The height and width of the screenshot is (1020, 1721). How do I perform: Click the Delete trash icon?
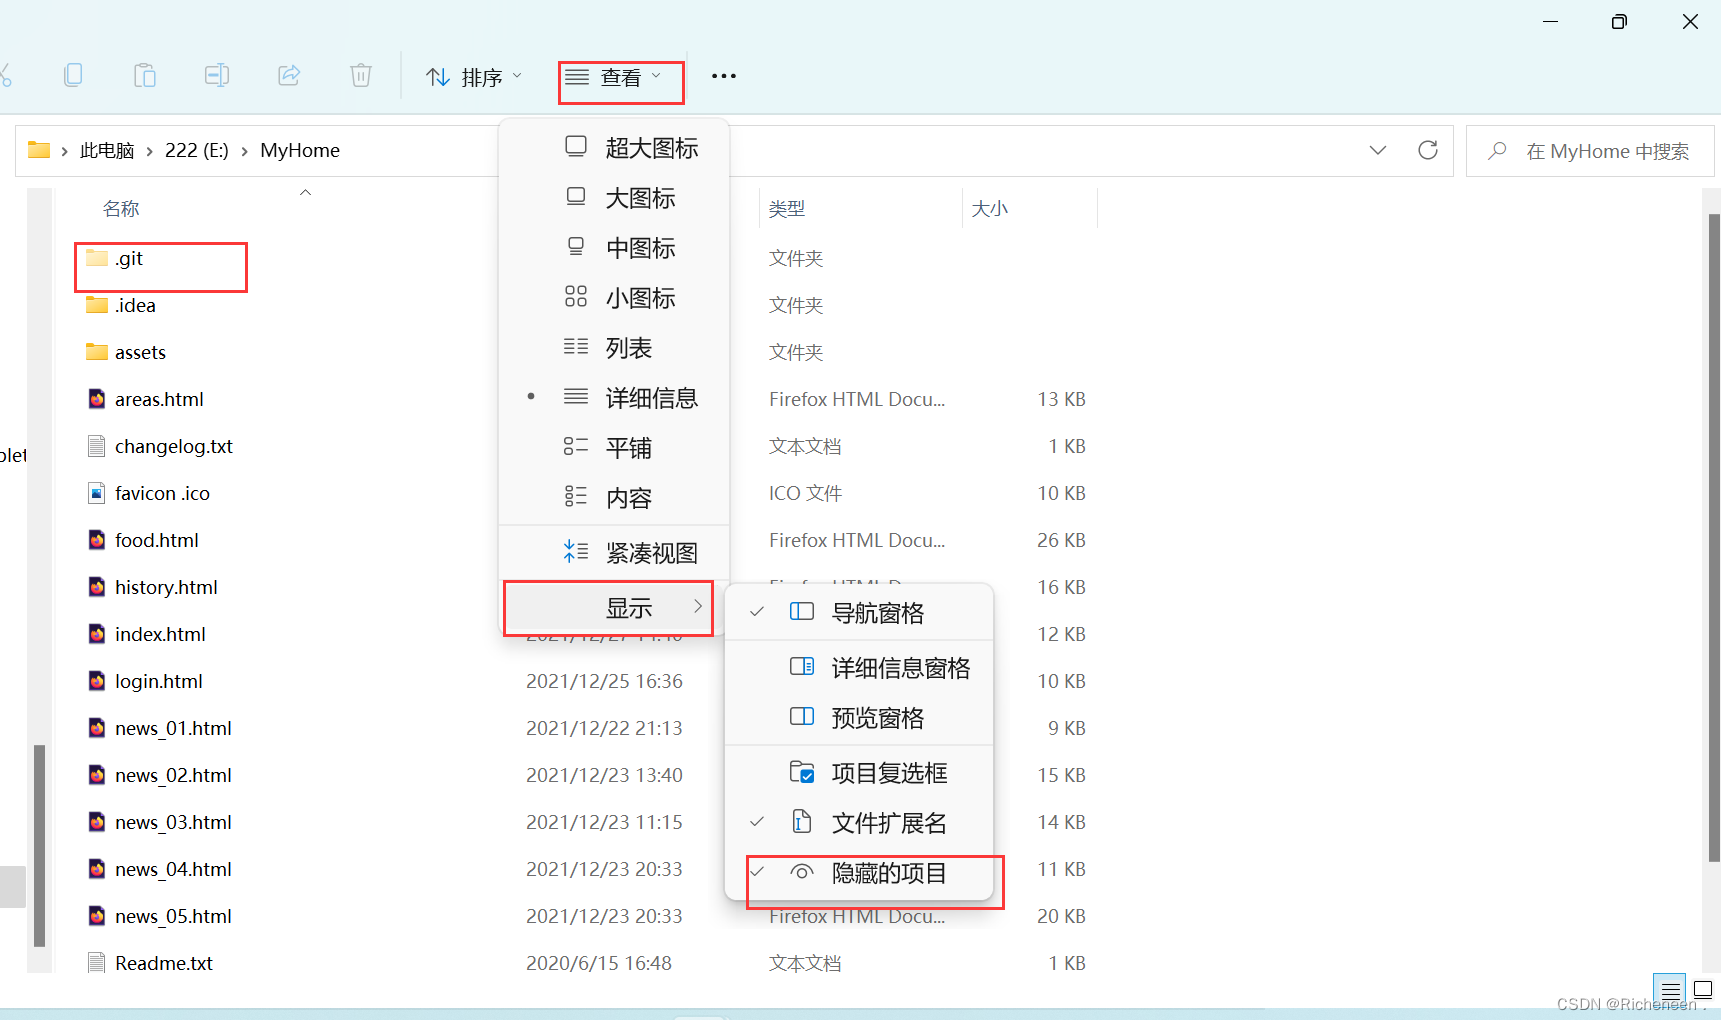[x=361, y=76]
